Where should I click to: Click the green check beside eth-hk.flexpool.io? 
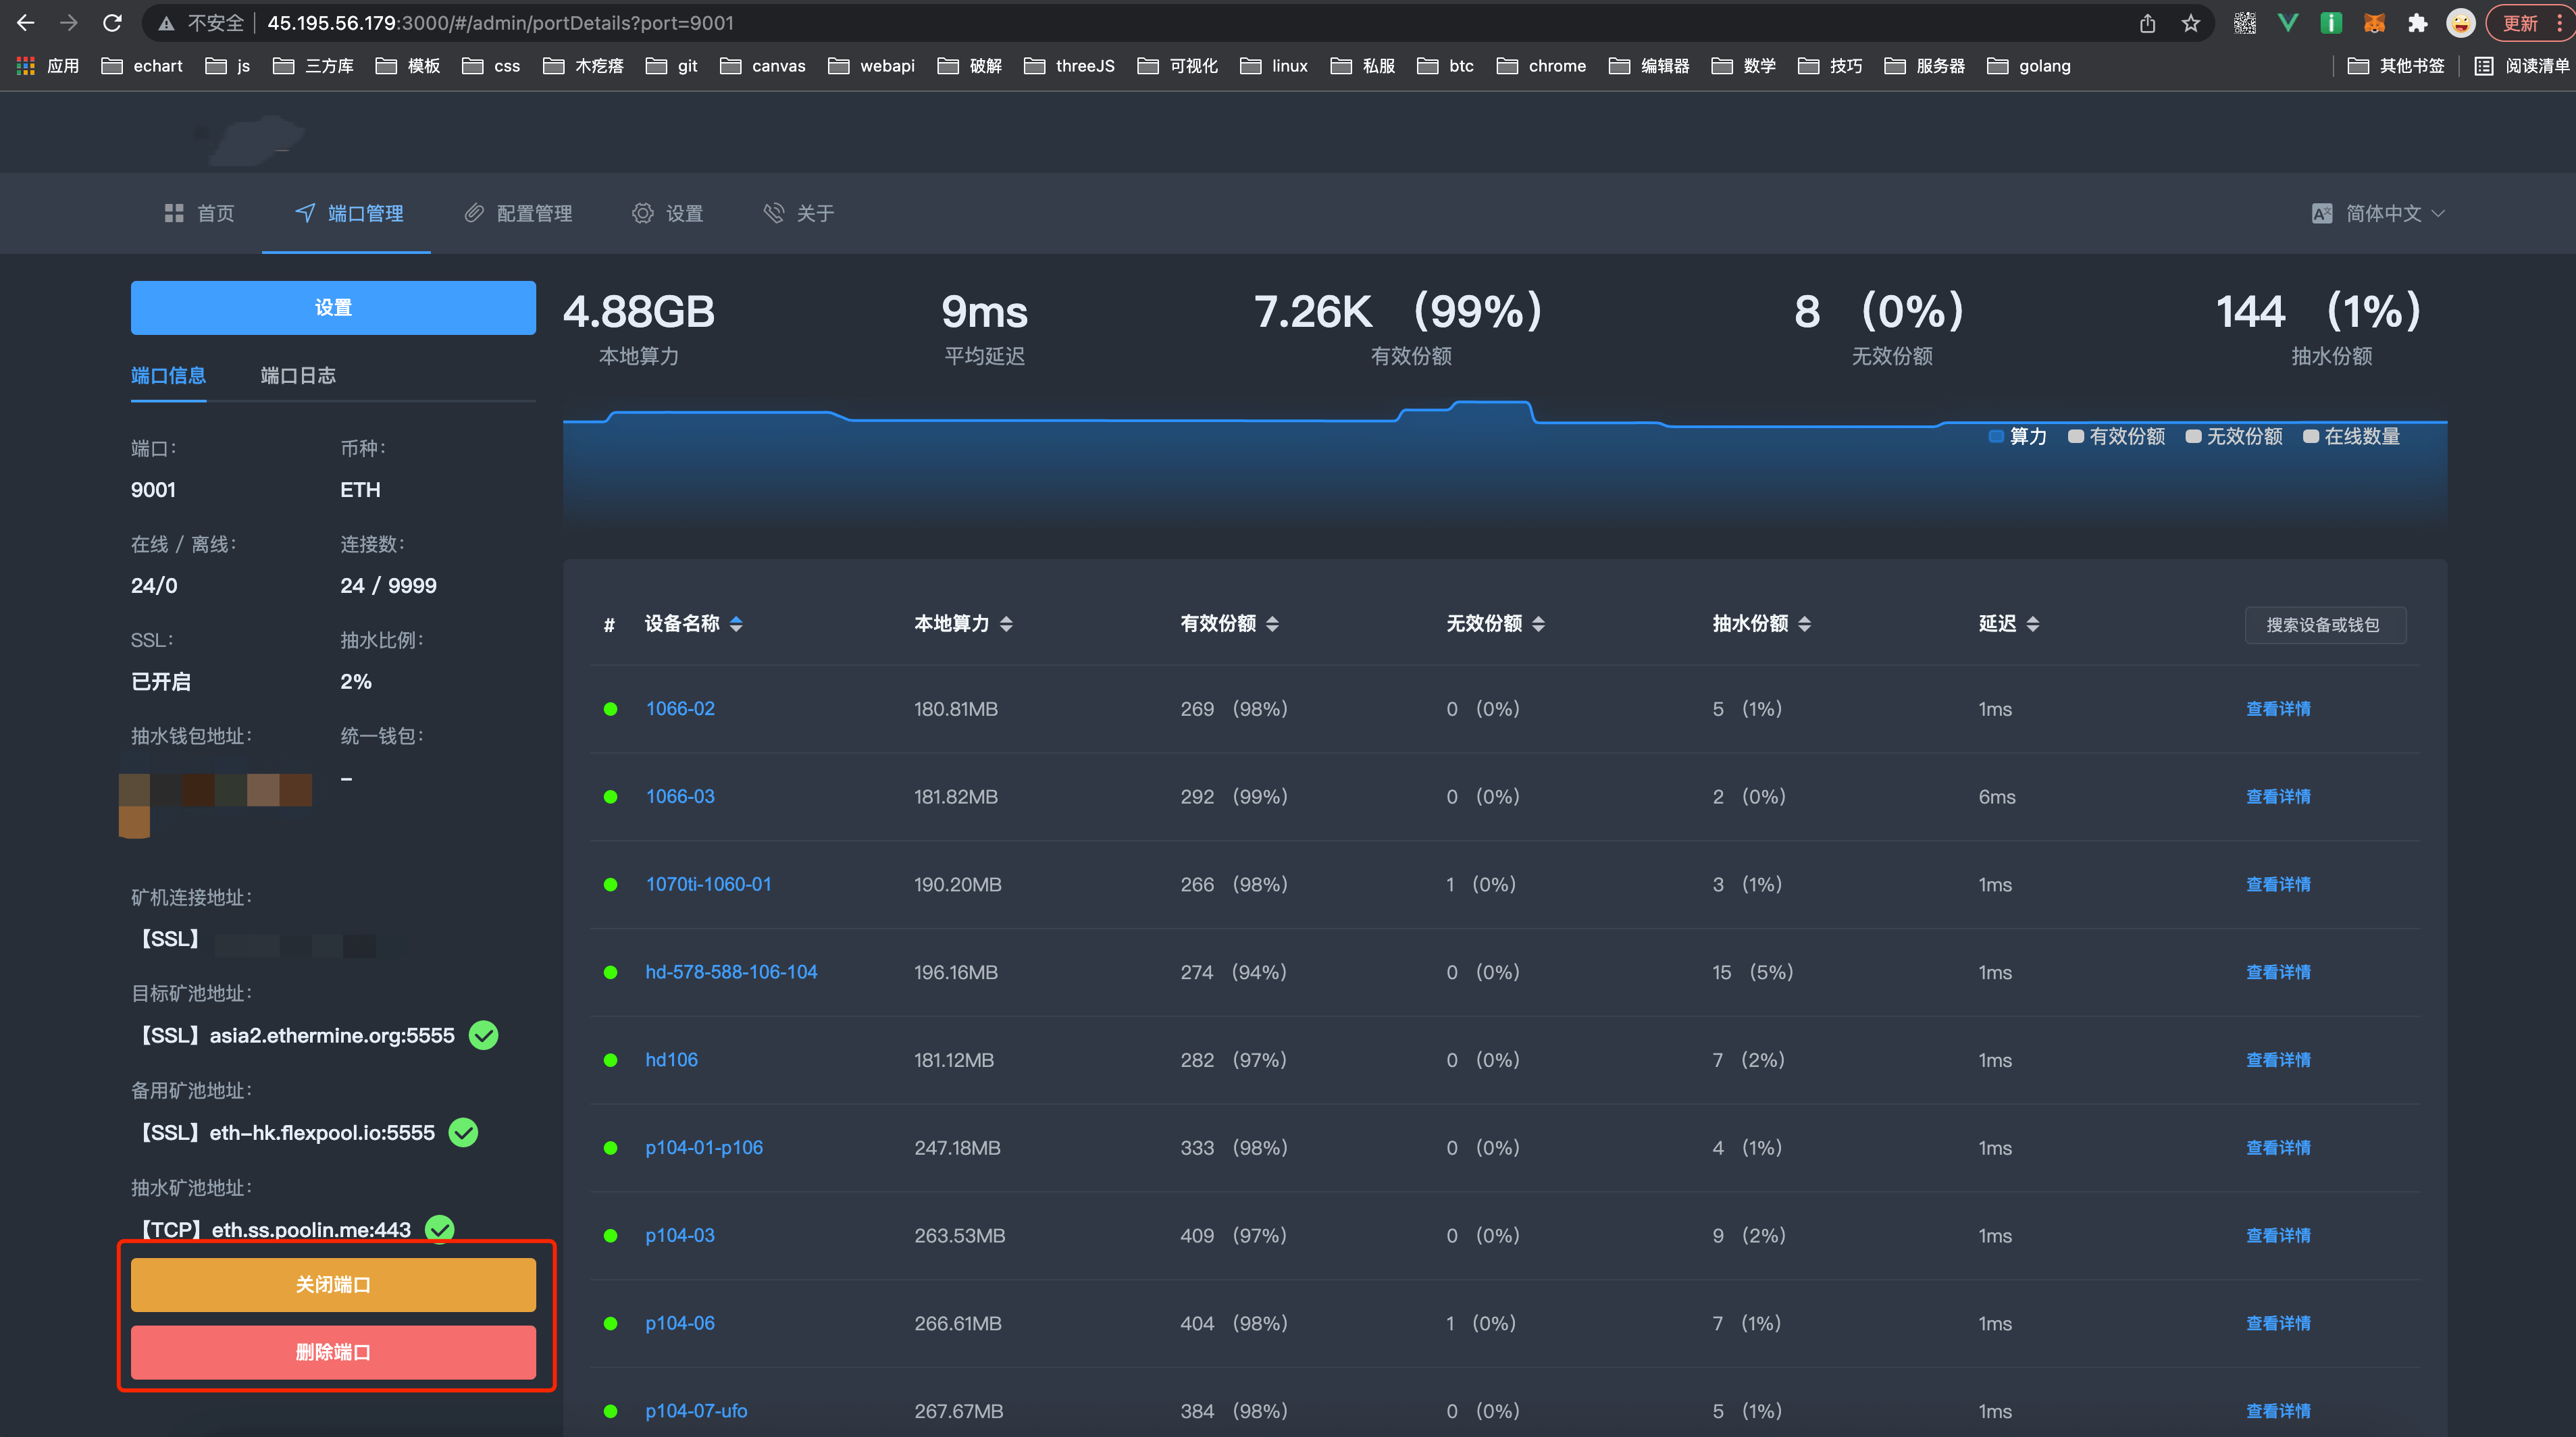(463, 1132)
